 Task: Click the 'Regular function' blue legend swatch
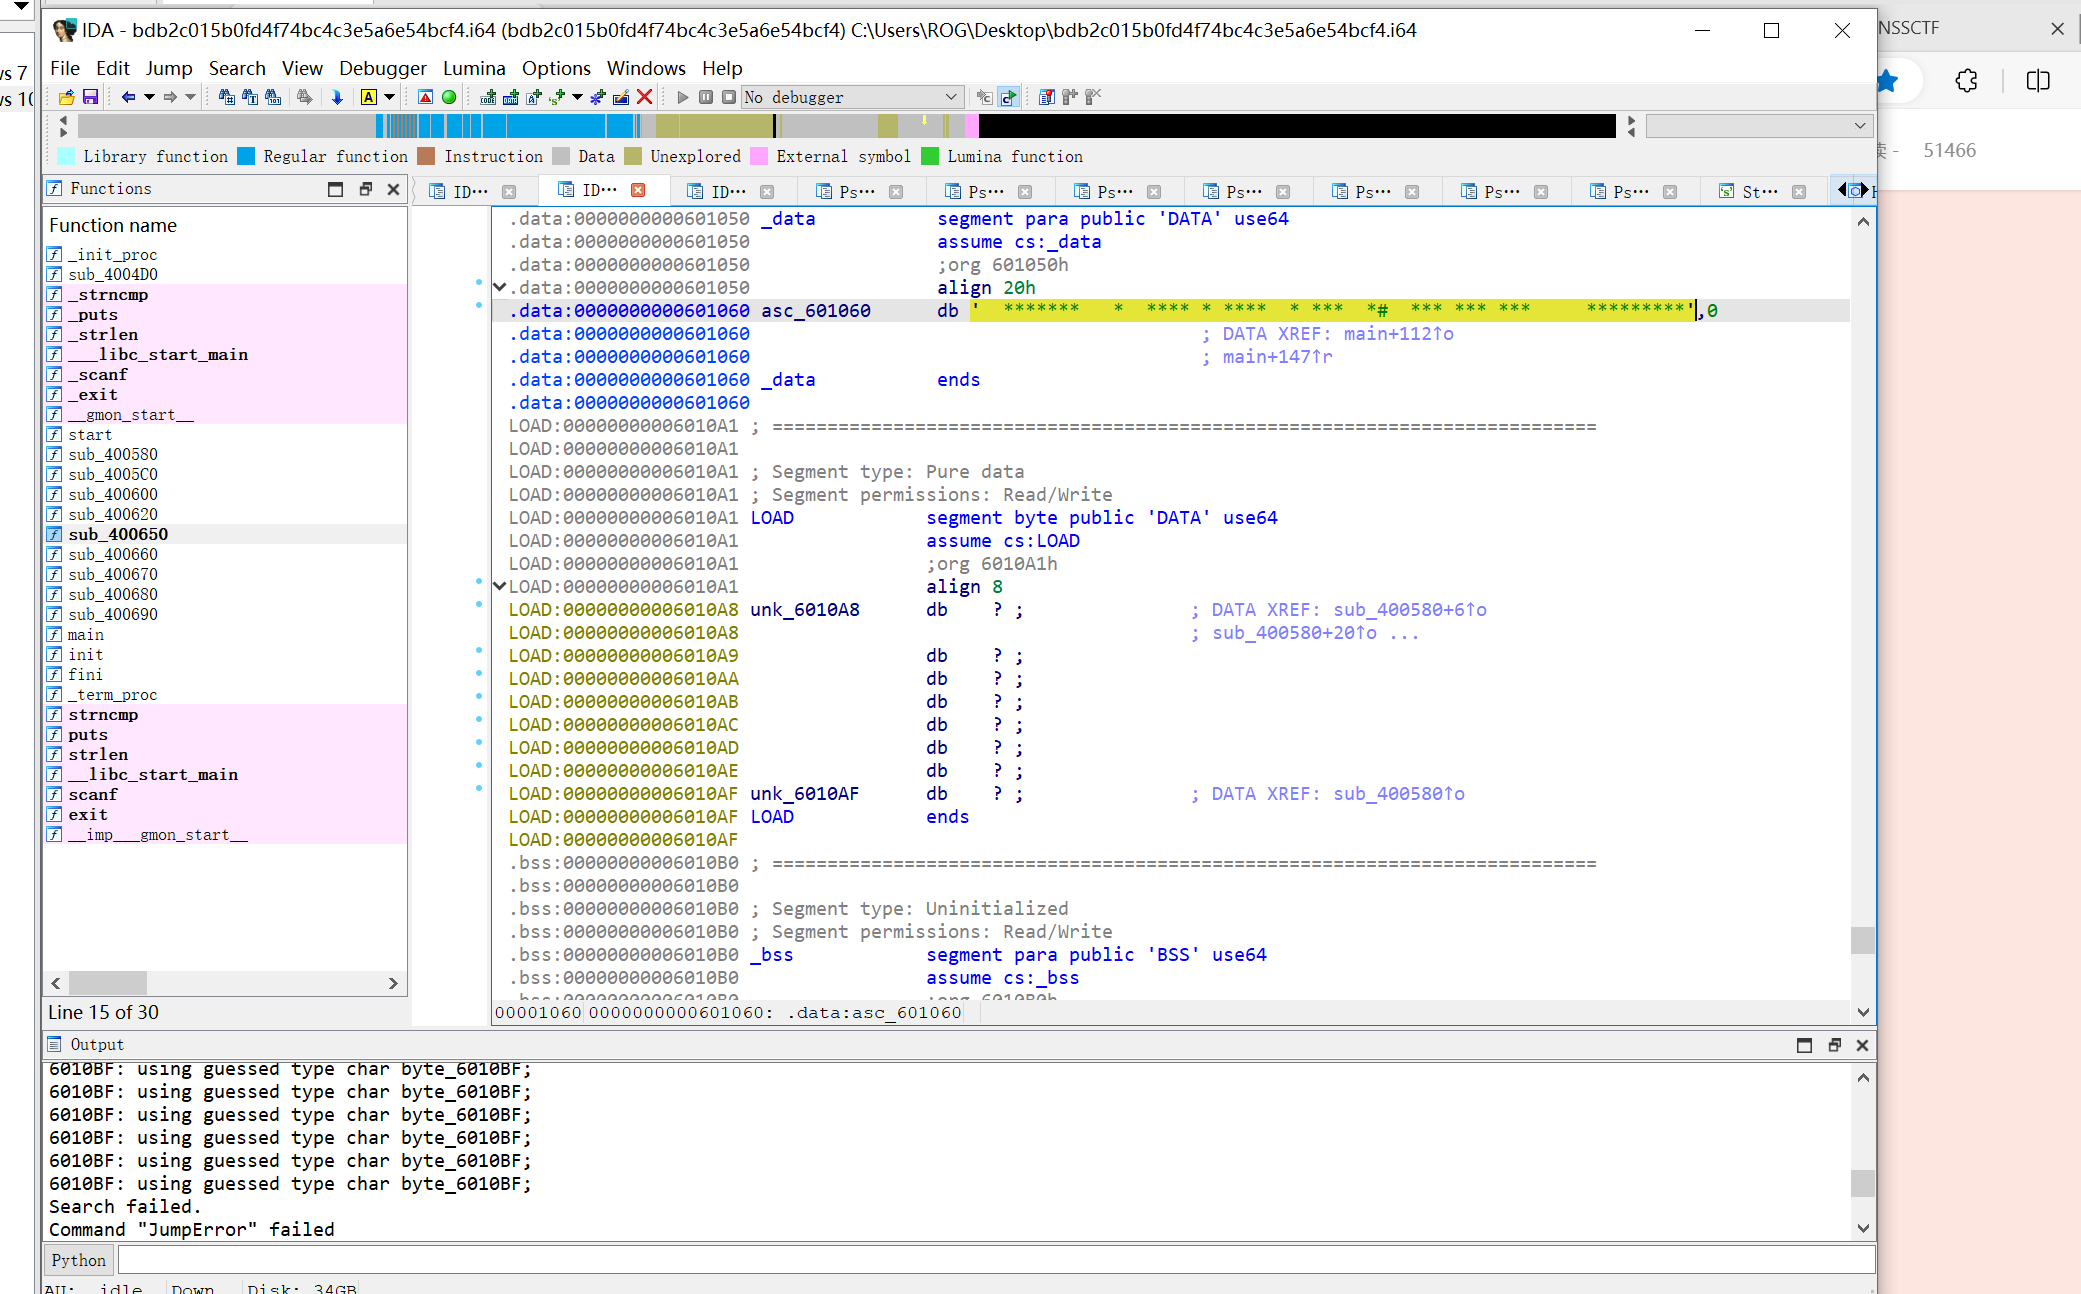coord(245,156)
